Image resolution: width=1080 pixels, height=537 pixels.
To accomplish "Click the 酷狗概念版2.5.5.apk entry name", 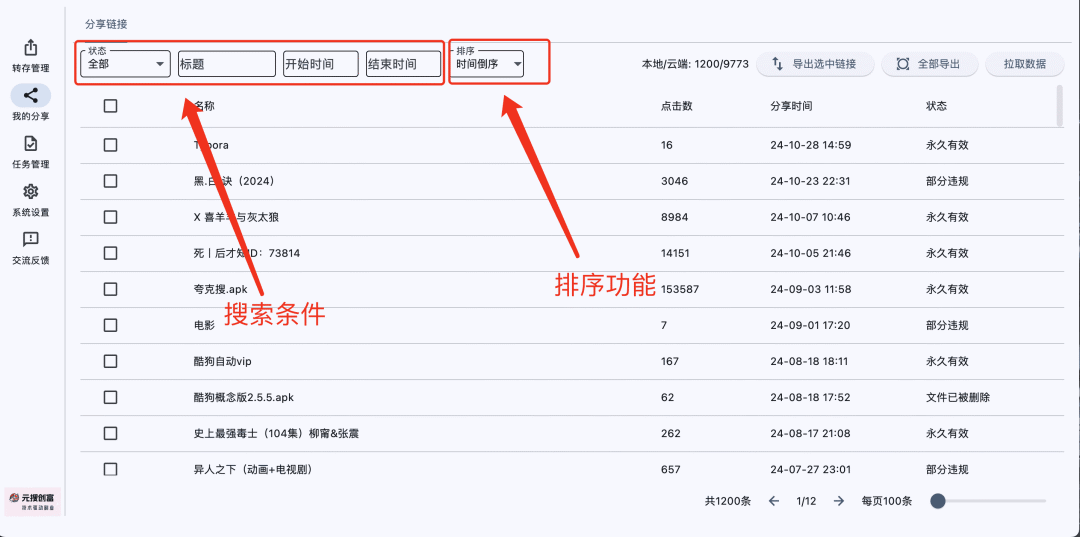I will click(245, 397).
